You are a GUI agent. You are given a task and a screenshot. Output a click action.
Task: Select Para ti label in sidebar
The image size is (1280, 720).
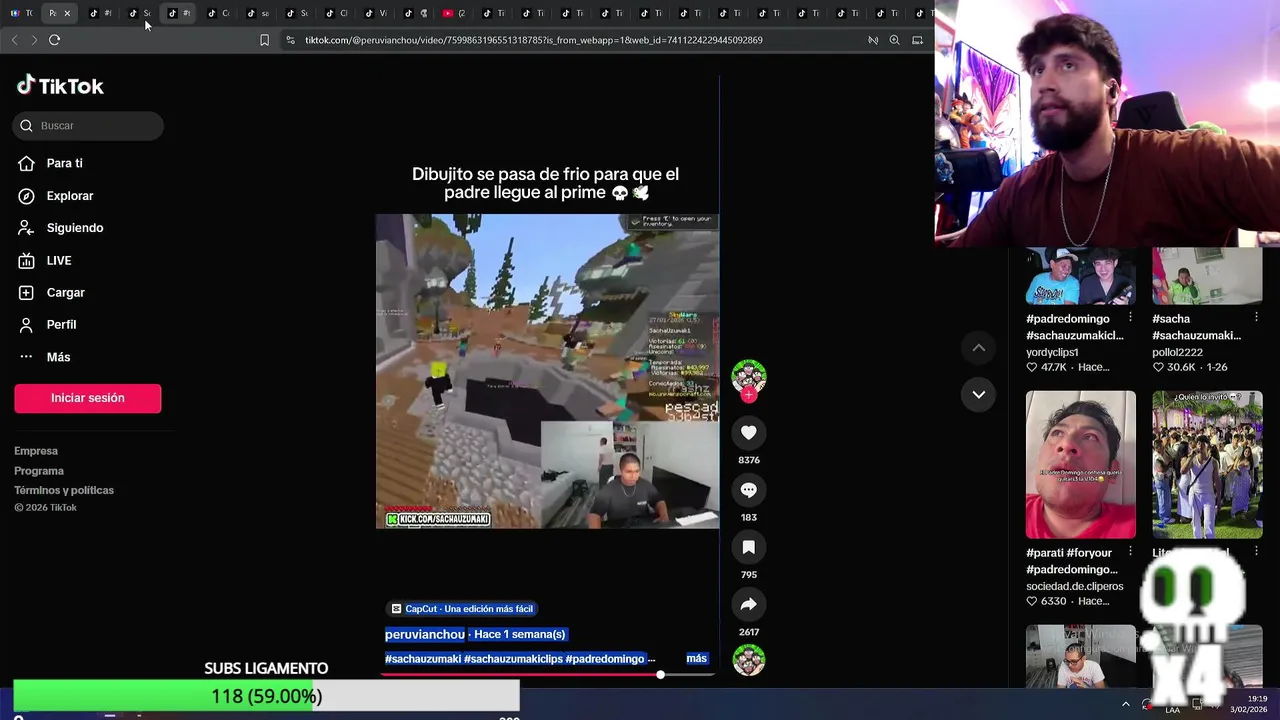(x=64, y=163)
